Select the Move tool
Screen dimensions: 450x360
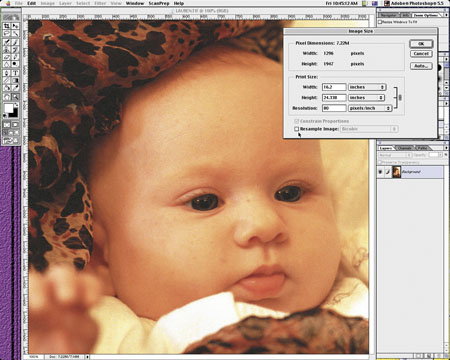click(x=15, y=26)
